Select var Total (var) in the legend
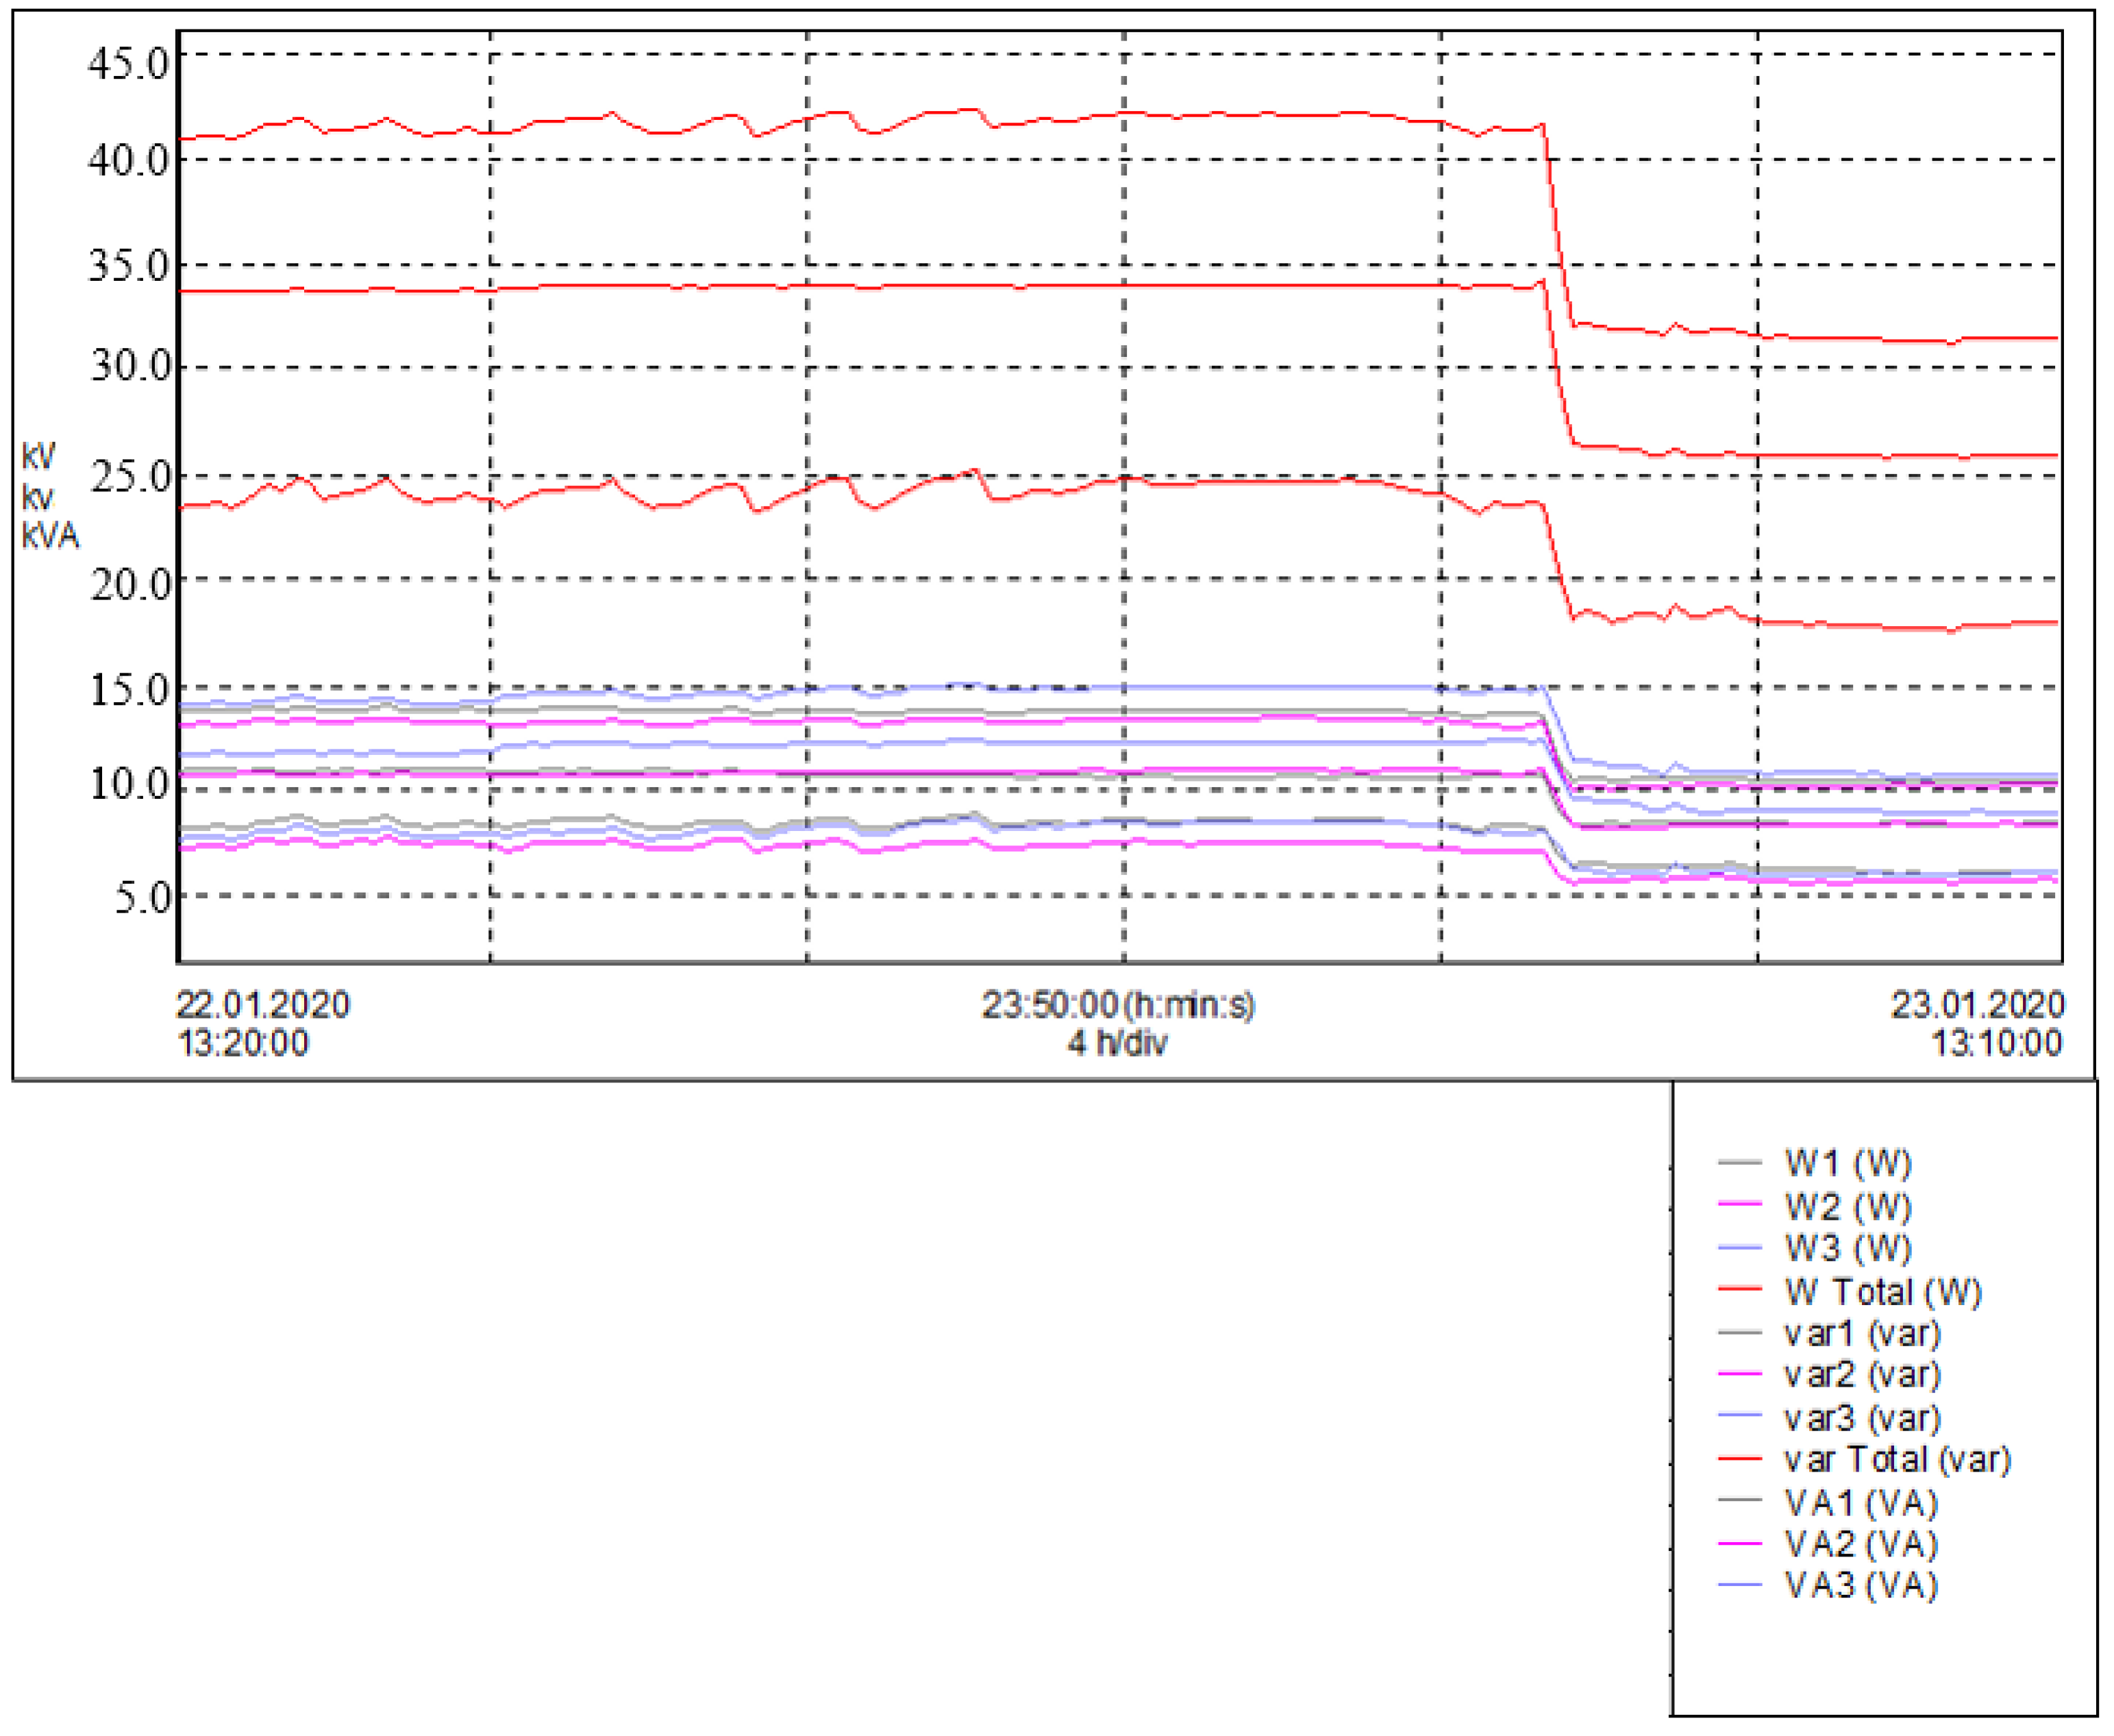 pos(1897,1460)
